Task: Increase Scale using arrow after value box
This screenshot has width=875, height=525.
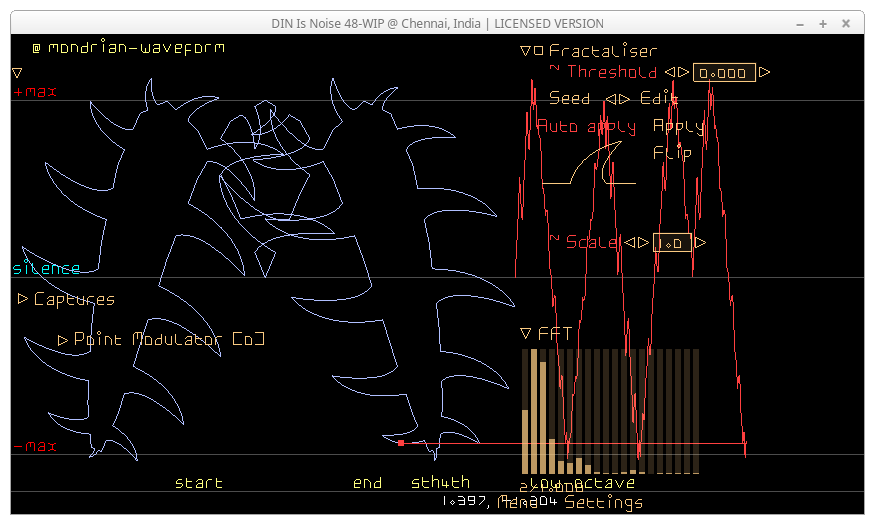Action: pos(700,242)
